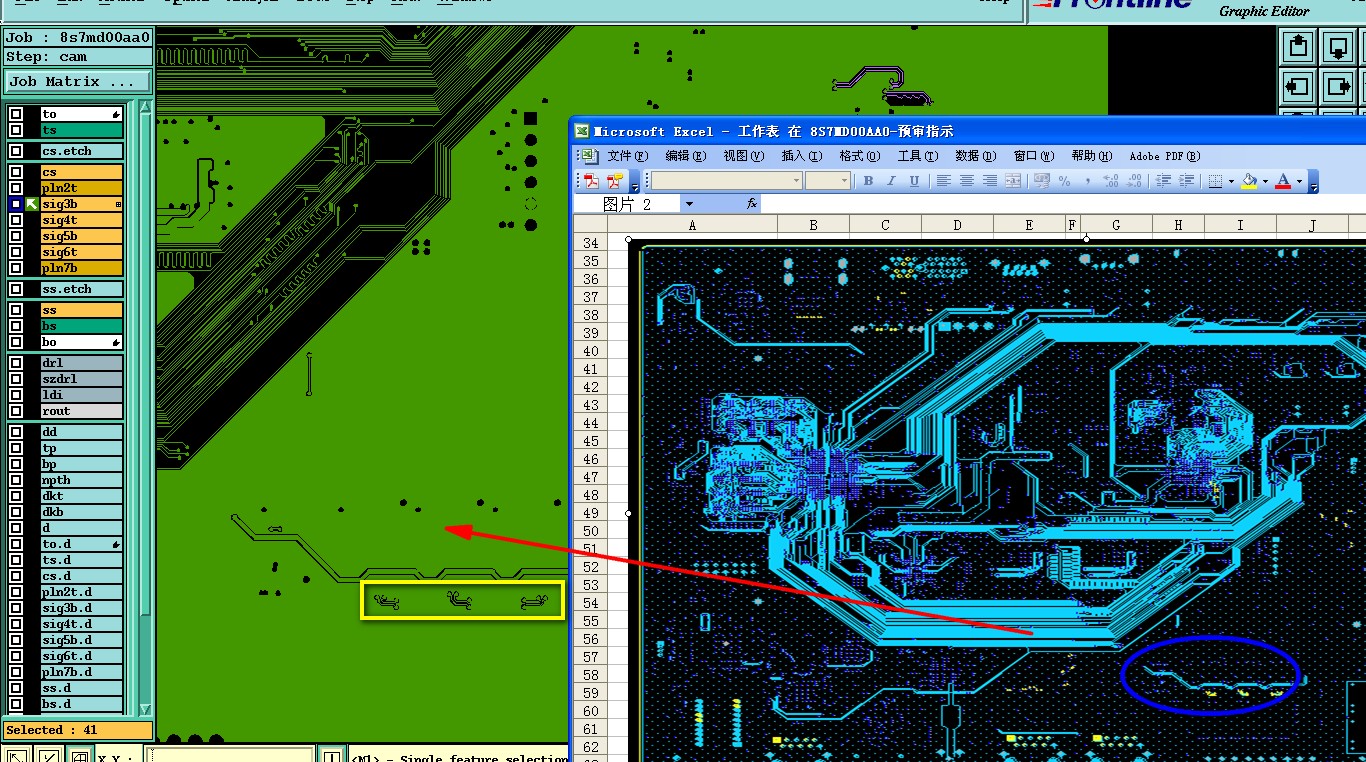Open the Adobe PDF(B) menu
This screenshot has width=1366, height=762.
pos(1164,156)
